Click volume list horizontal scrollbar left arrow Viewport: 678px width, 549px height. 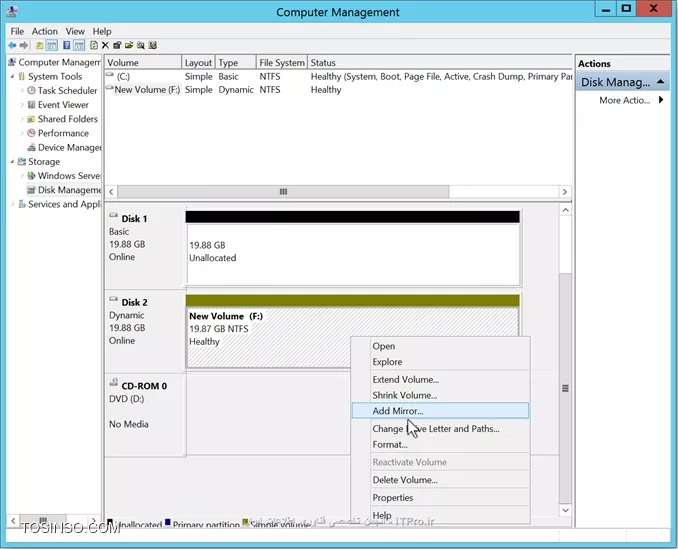(x=111, y=192)
